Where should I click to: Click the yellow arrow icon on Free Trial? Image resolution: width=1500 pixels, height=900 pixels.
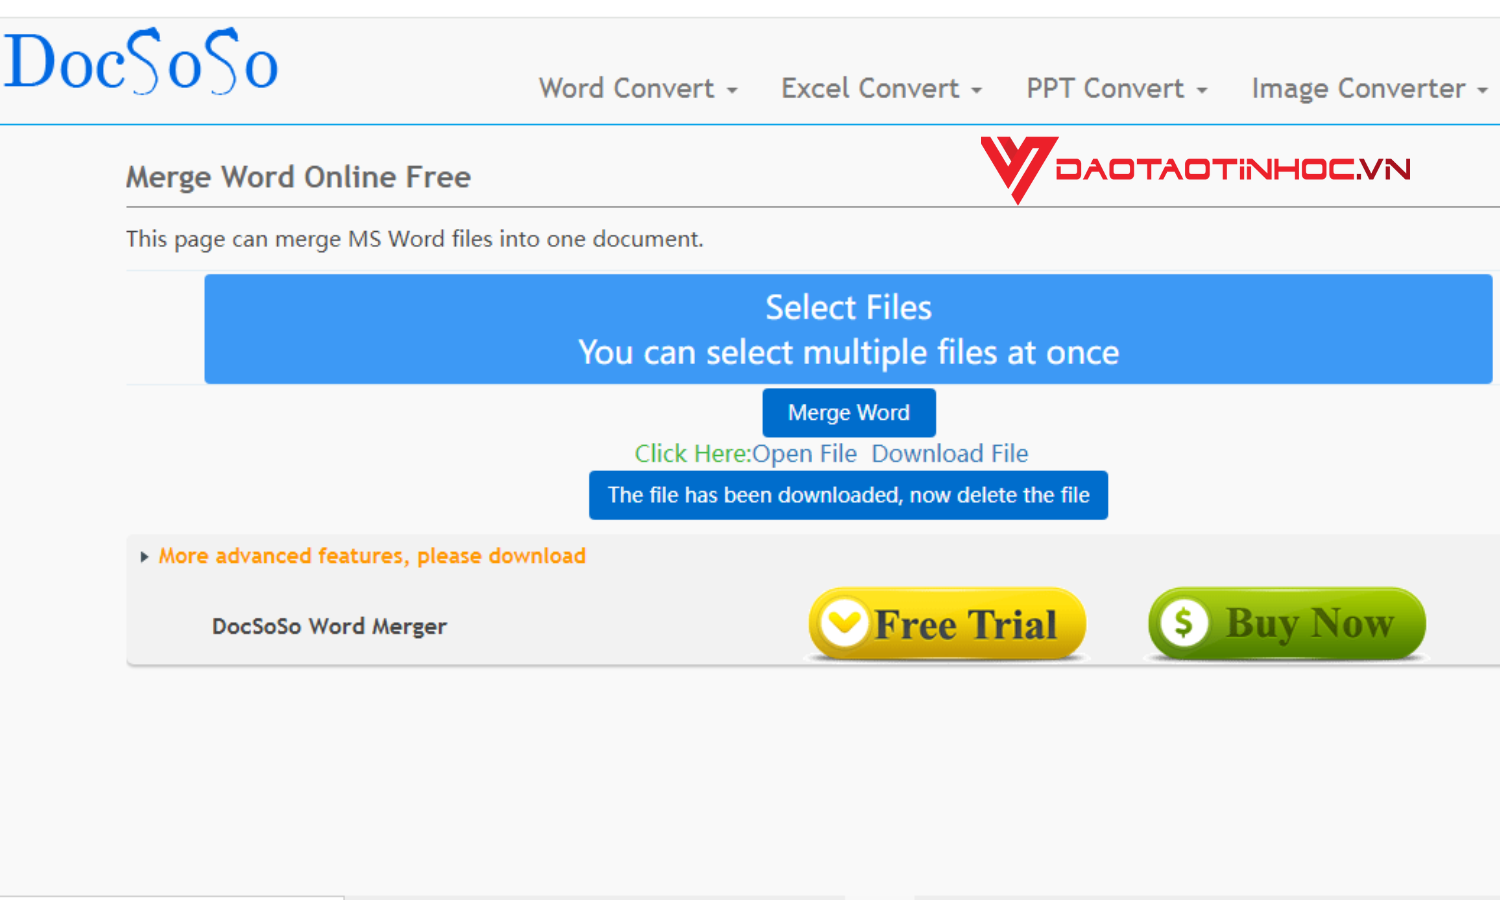point(845,622)
